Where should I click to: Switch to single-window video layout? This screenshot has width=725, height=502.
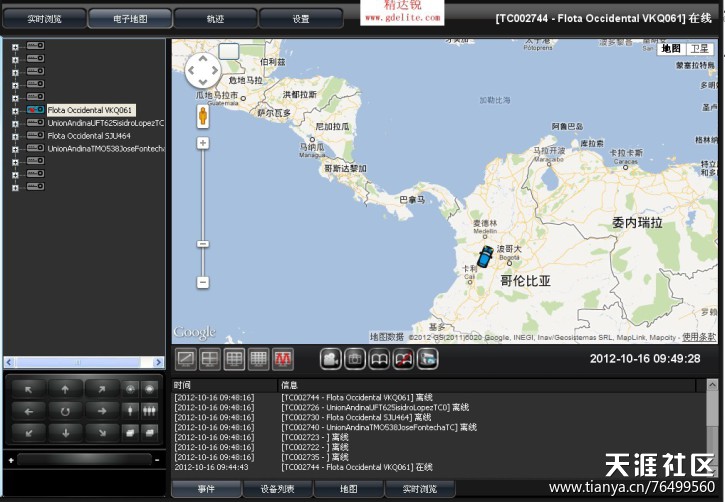pyautogui.click(x=186, y=359)
